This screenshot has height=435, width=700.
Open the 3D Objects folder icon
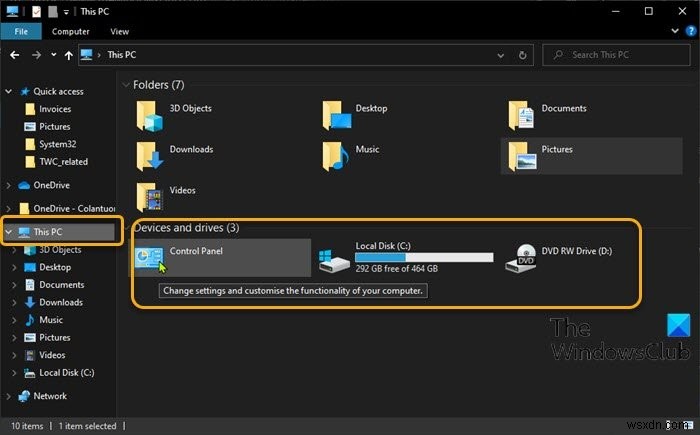[150, 116]
